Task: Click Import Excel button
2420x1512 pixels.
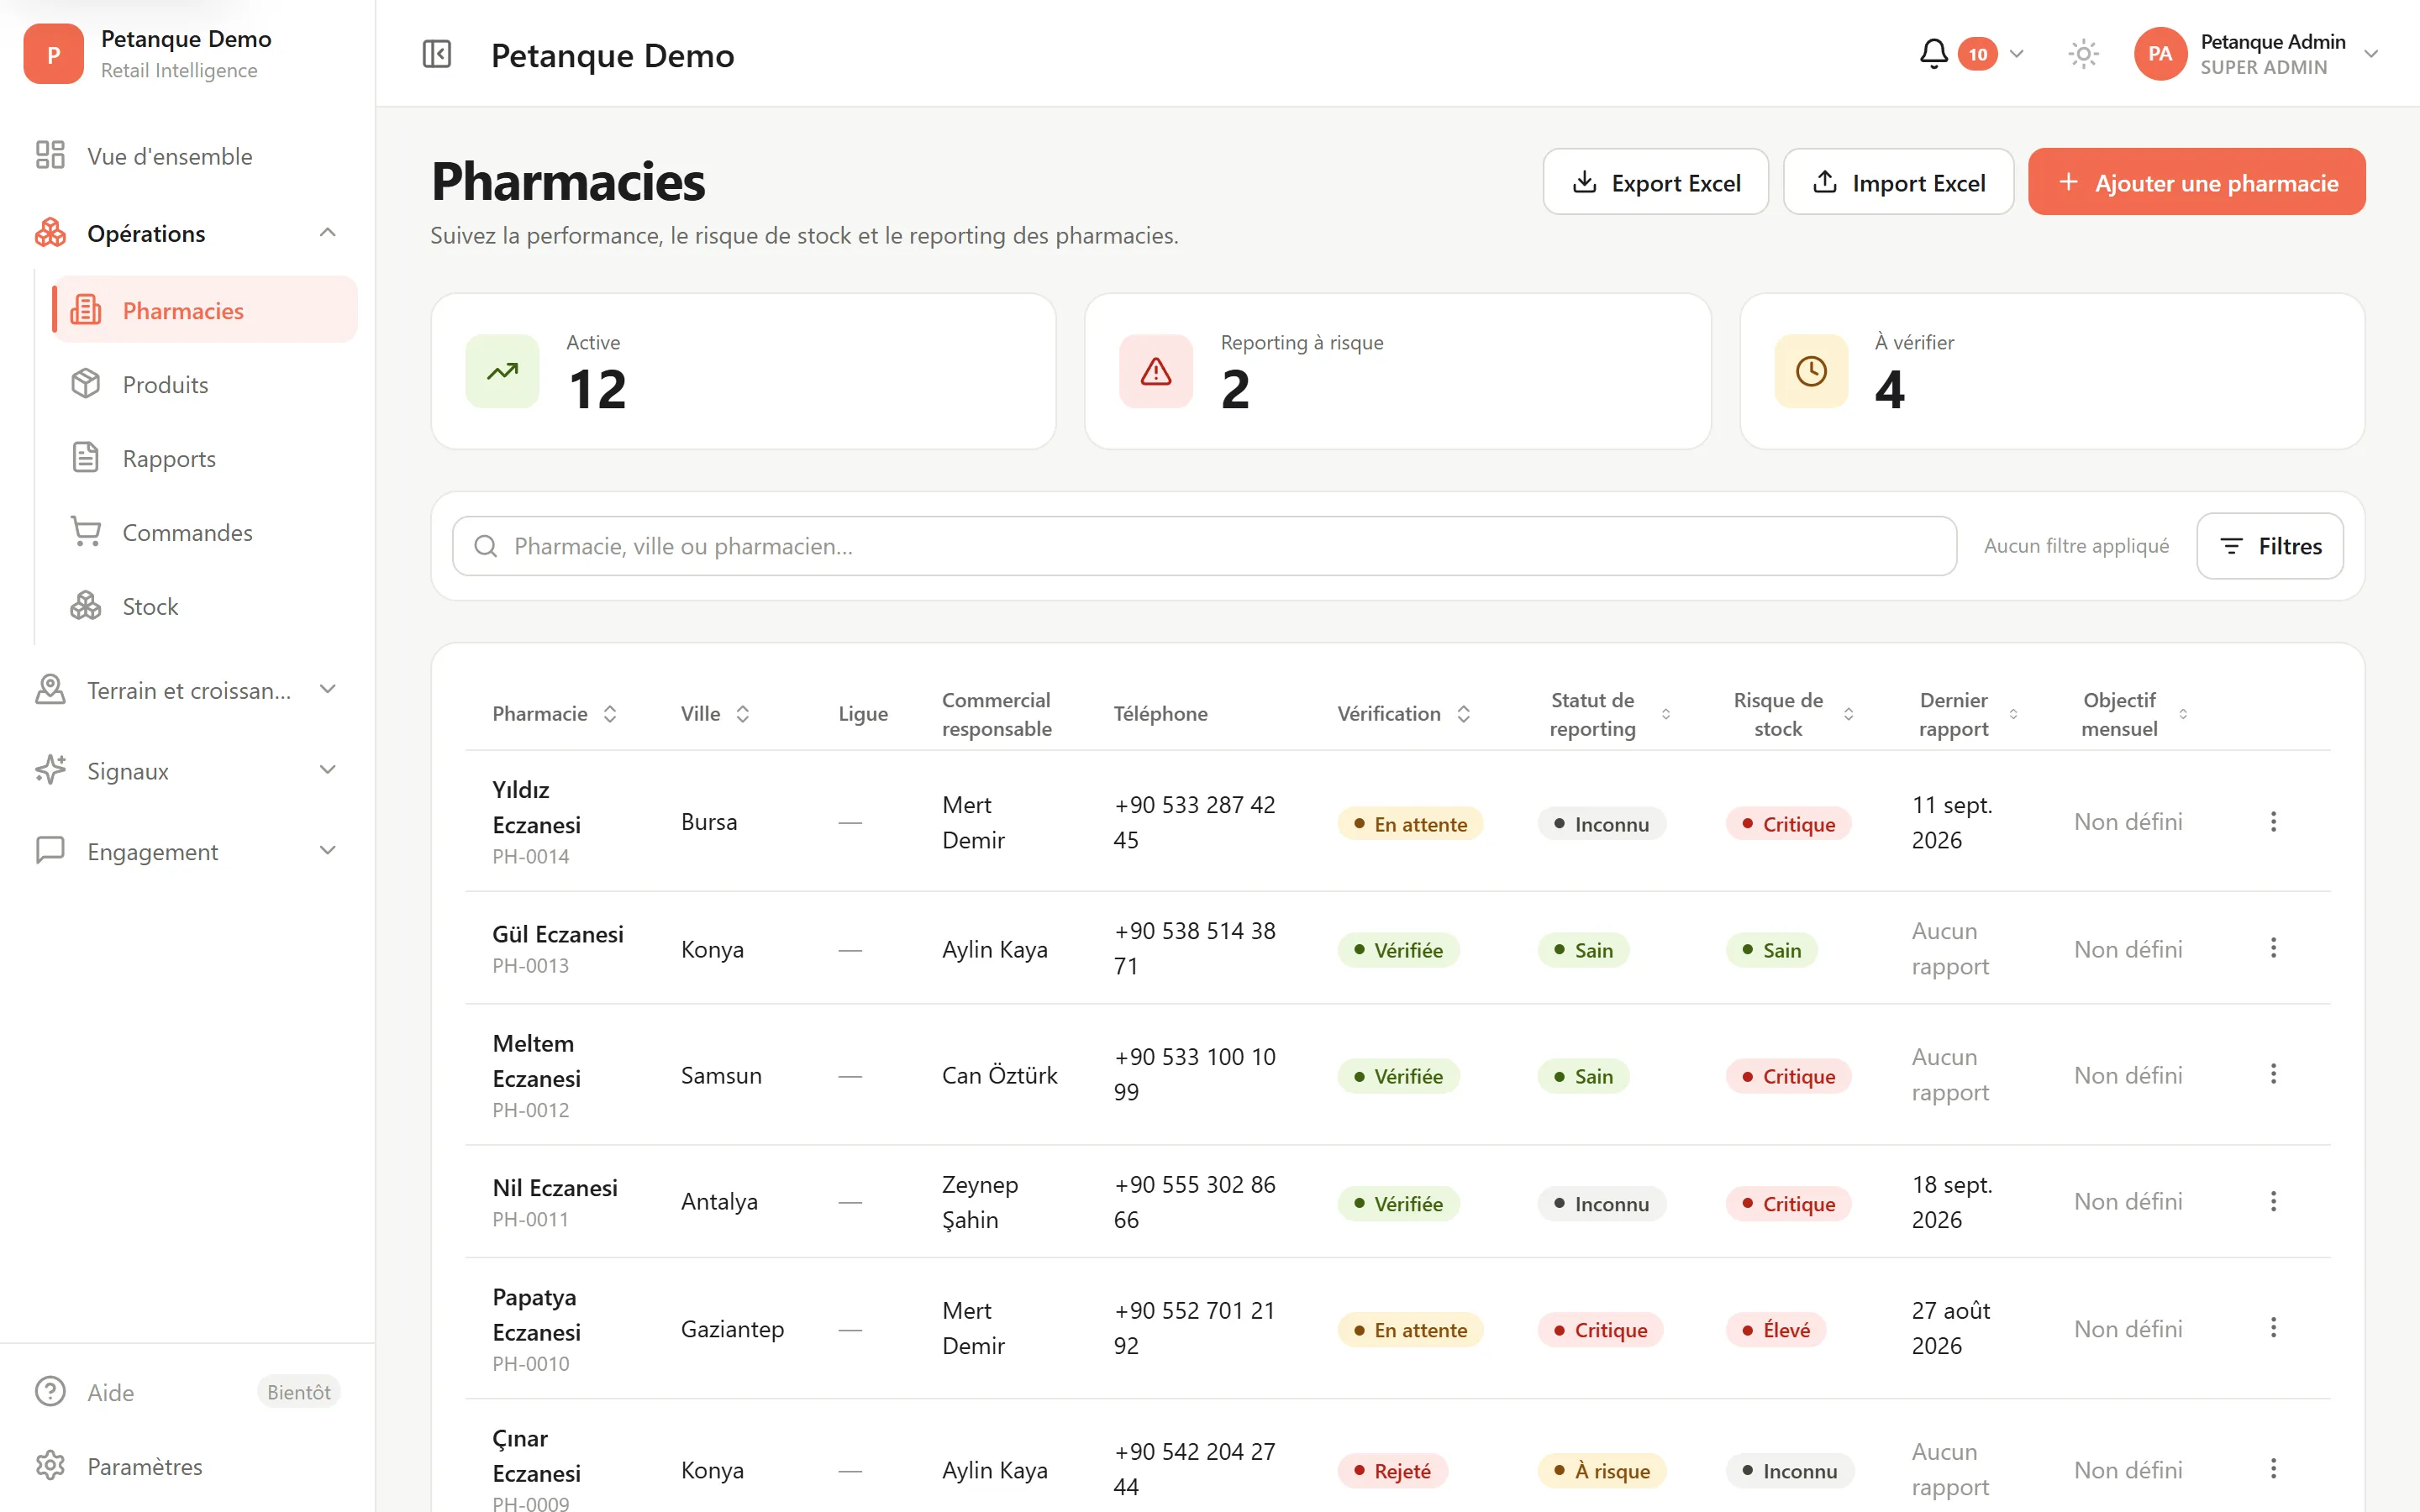Action: coord(1898,182)
